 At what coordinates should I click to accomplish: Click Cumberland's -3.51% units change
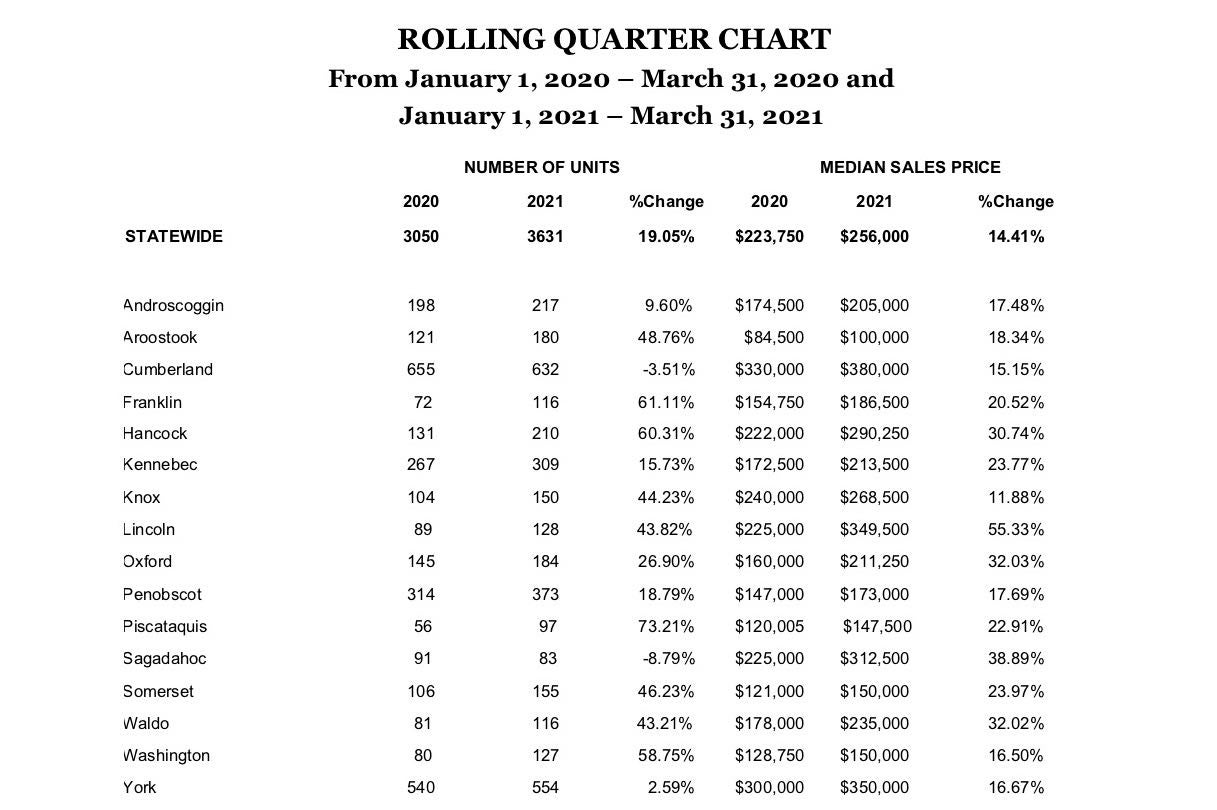tap(668, 370)
